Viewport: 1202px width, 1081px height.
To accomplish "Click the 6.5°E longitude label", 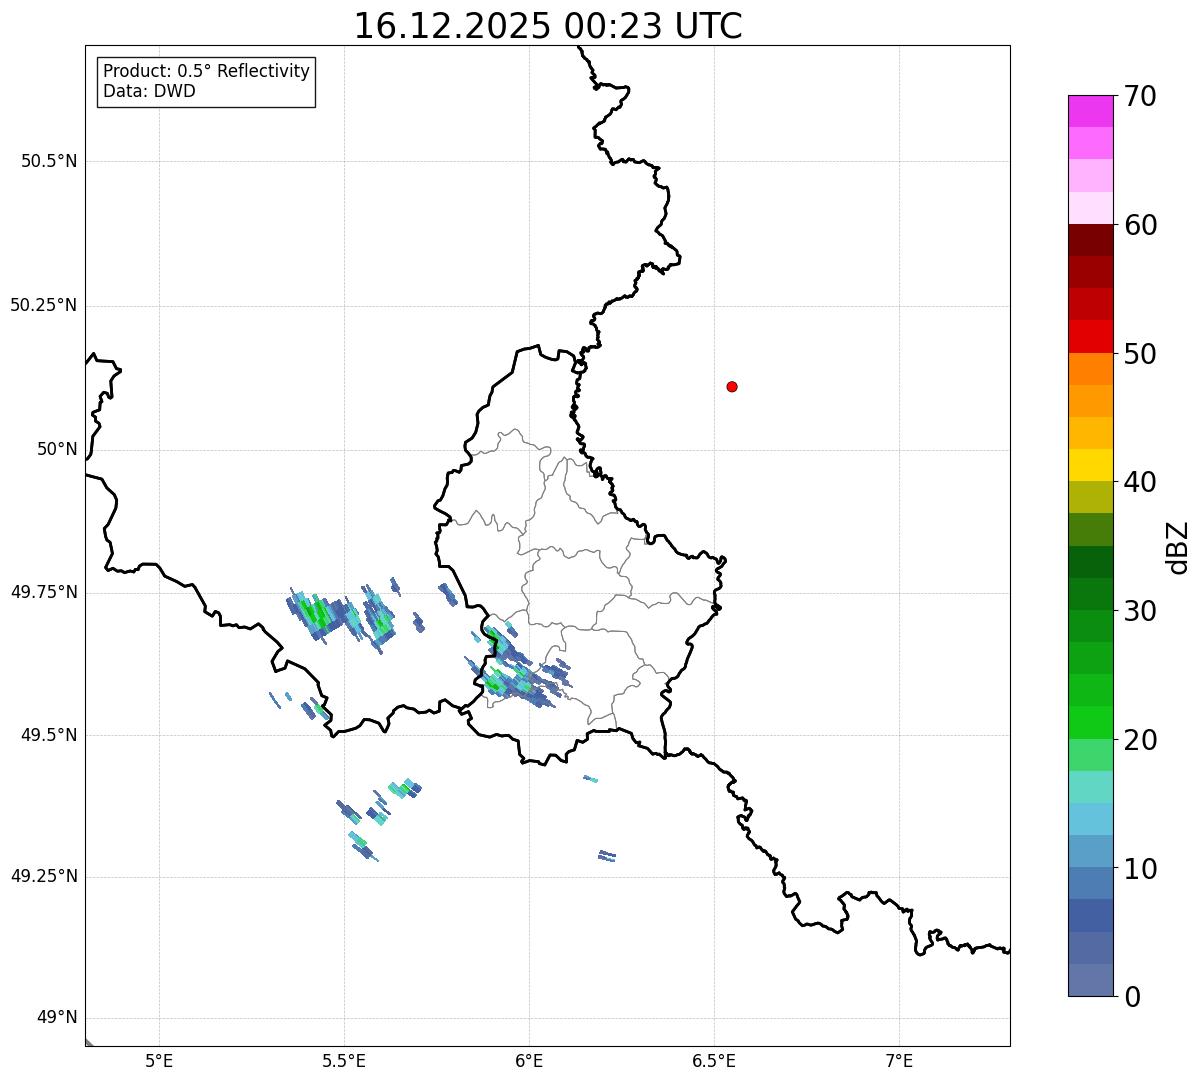I will 714,1061.
